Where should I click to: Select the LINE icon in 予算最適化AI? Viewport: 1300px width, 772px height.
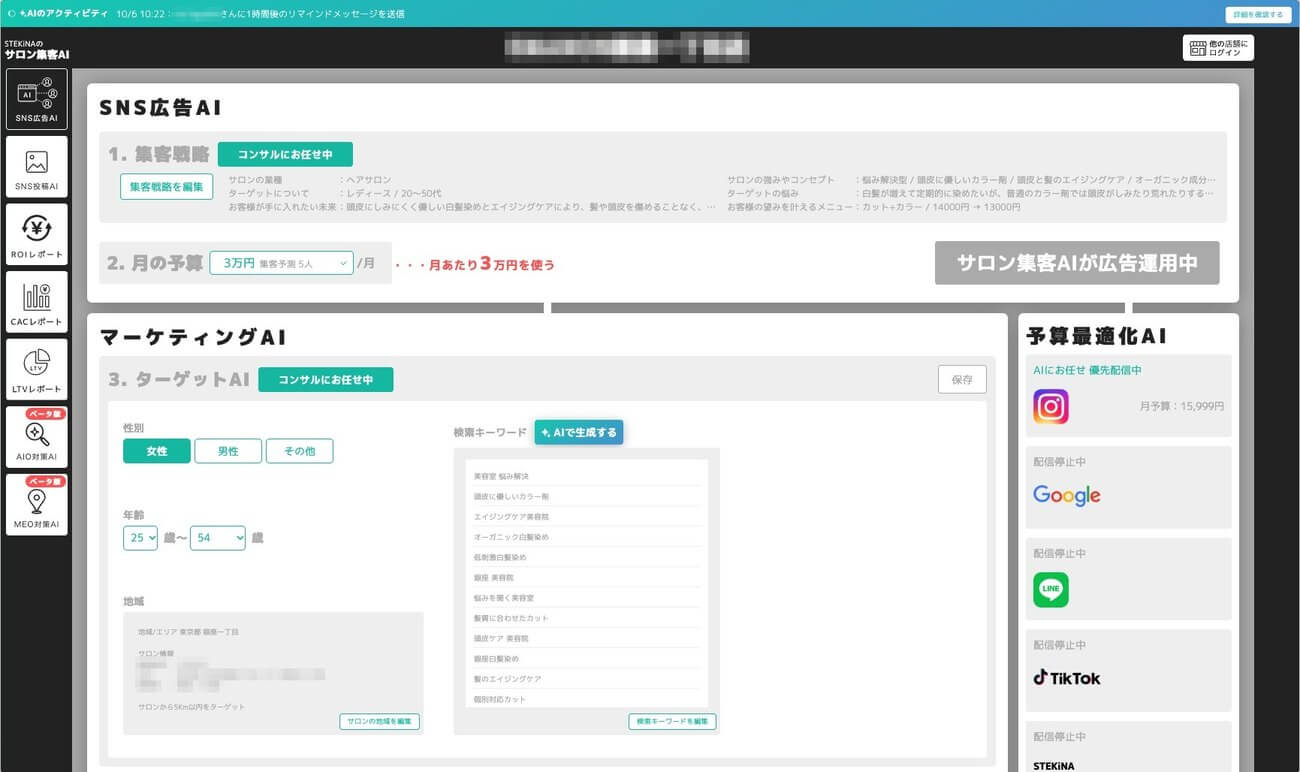1051,590
